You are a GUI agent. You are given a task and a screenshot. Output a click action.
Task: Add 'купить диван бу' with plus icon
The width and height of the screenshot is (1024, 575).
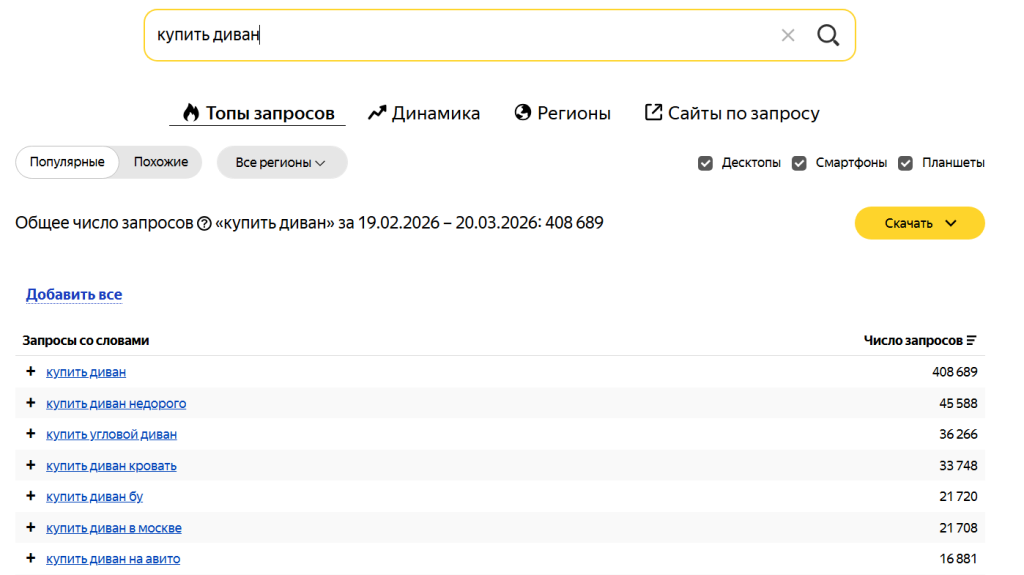30,496
